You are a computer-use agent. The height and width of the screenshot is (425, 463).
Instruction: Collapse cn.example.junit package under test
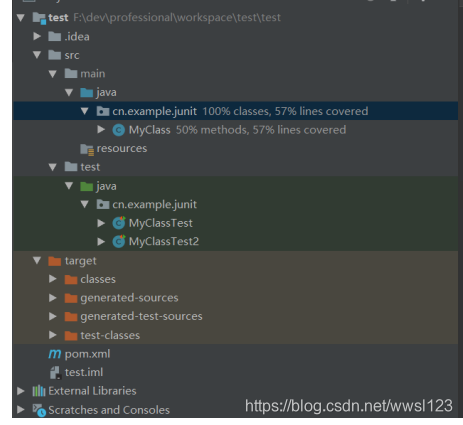coord(85,204)
